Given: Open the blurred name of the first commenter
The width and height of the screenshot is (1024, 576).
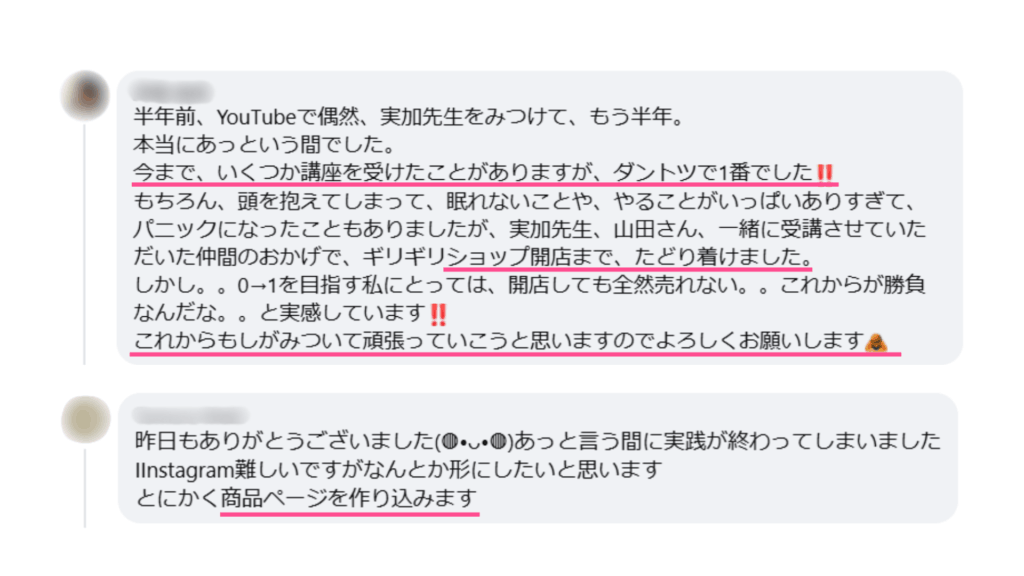Looking at the screenshot, I should pos(171,92).
